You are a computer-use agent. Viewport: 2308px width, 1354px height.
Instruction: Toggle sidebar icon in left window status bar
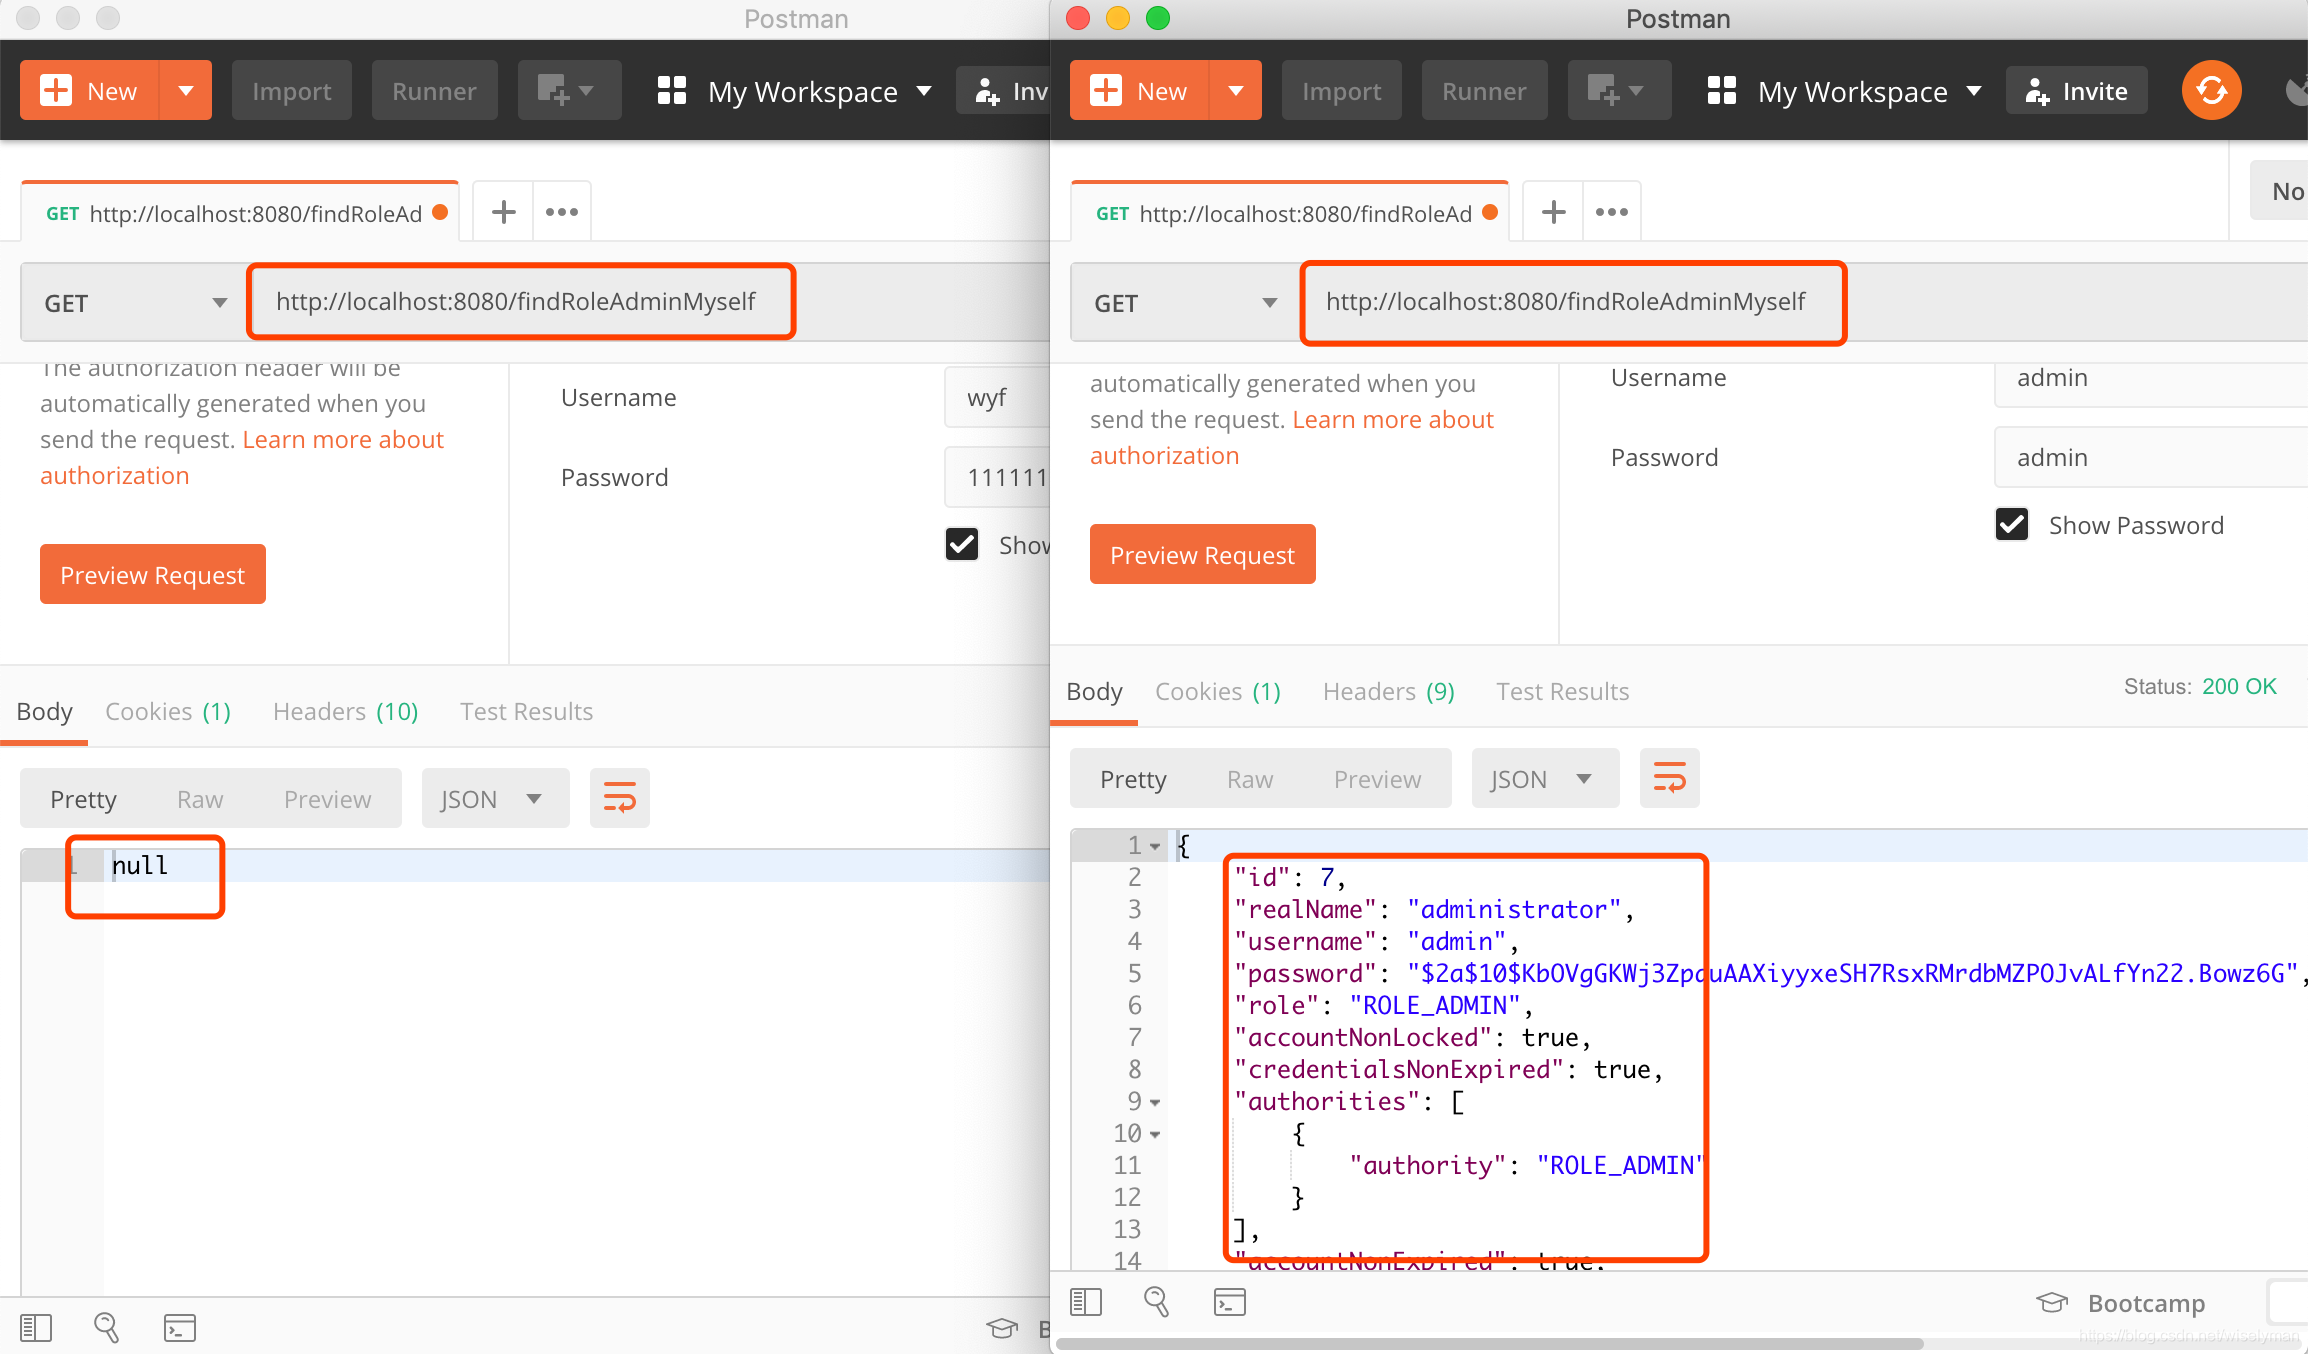[36, 1327]
